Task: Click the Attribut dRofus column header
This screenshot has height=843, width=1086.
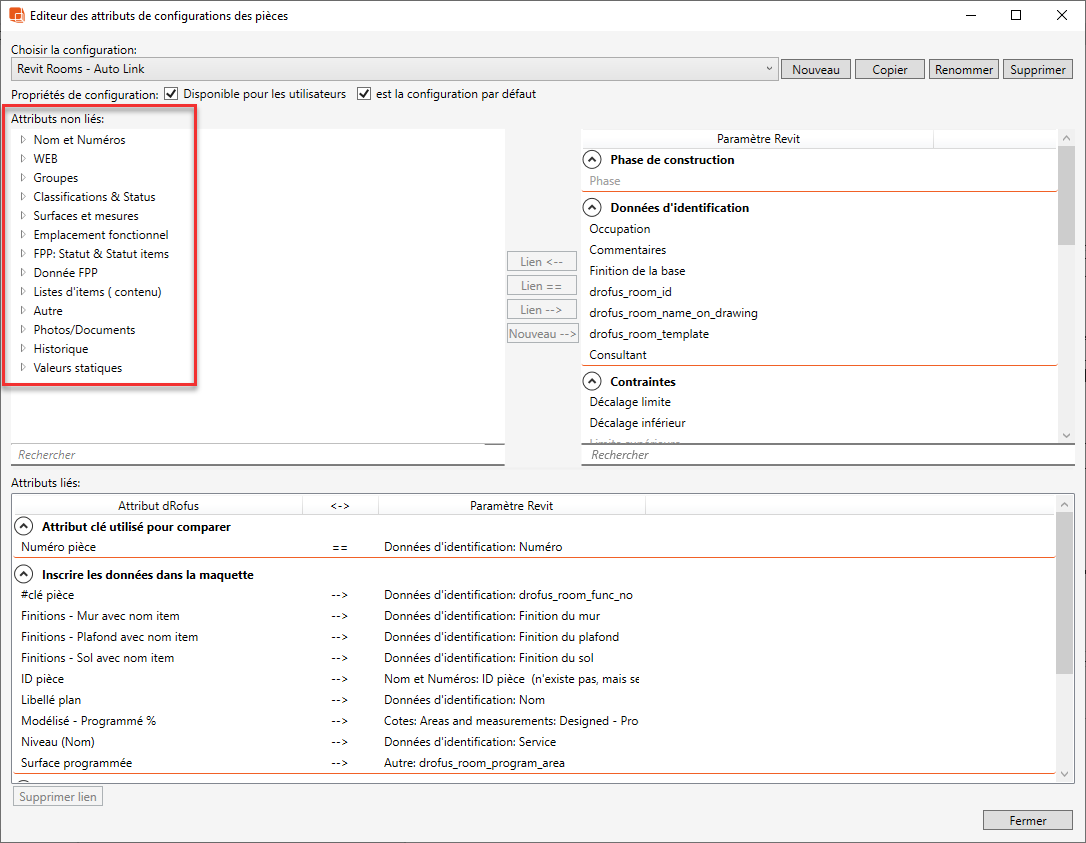Action: pos(158,506)
